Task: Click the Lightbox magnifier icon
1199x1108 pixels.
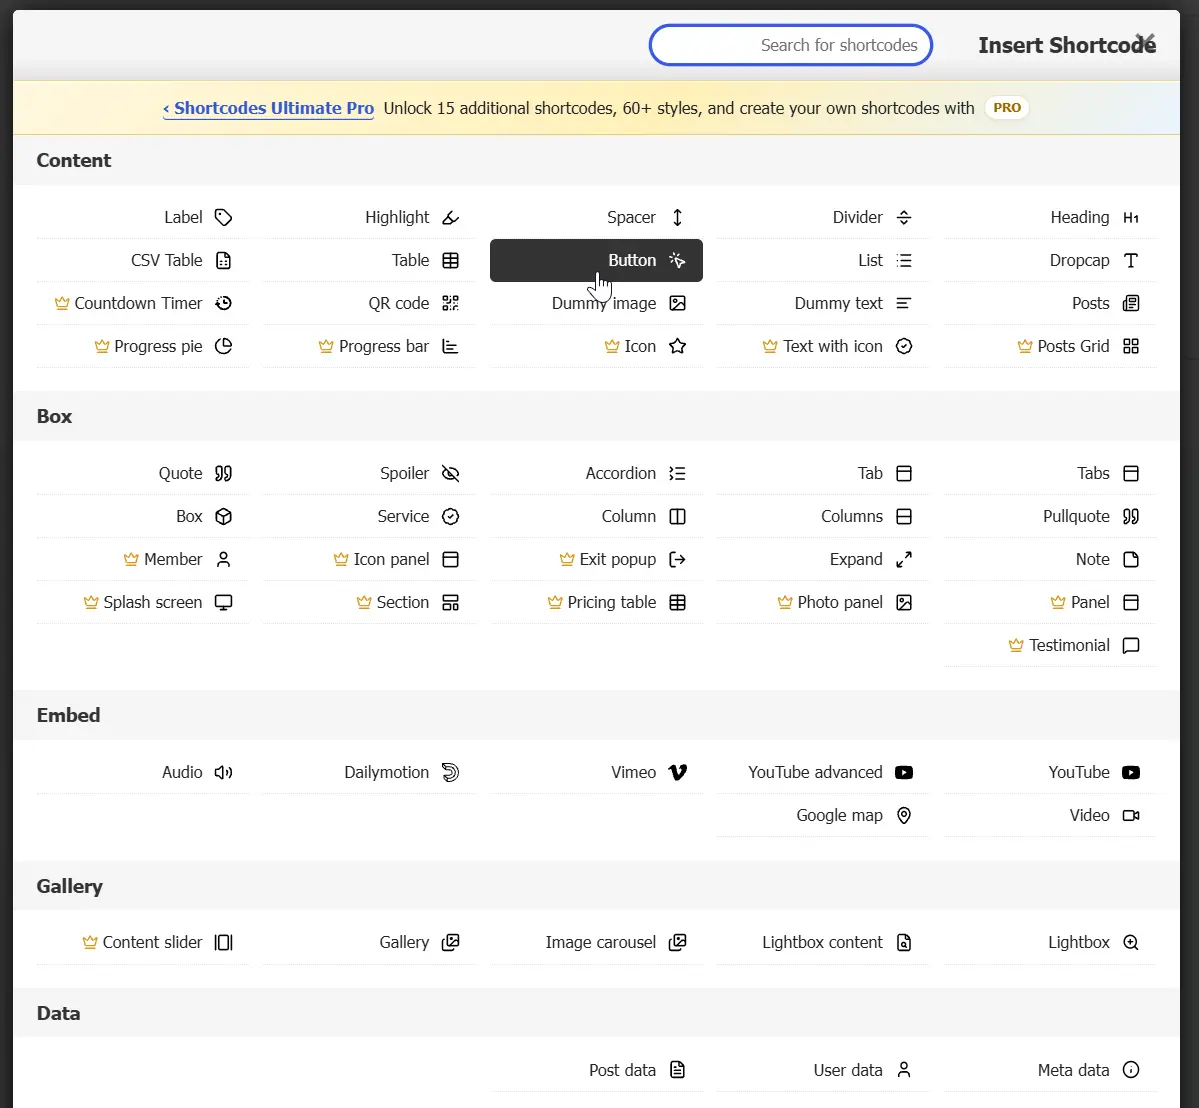Action: 1131,943
